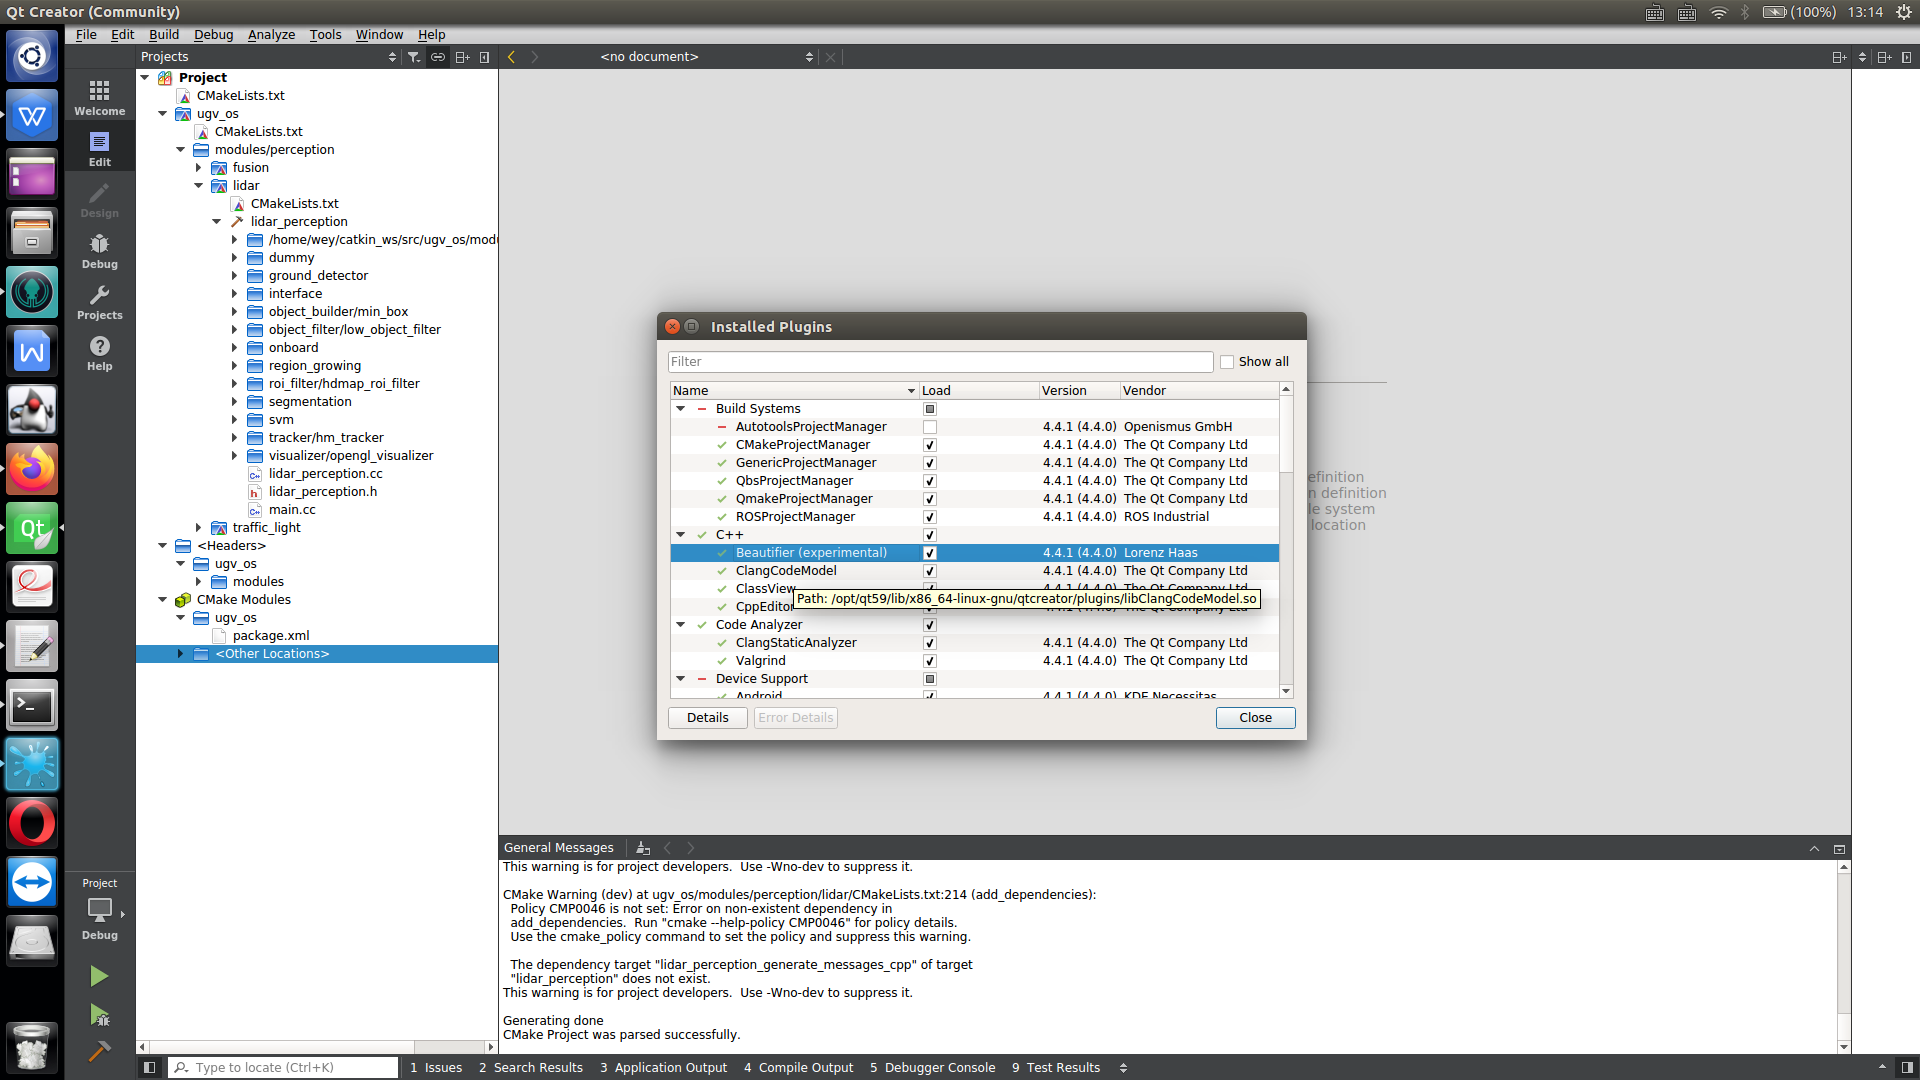Open the Help mode icon

pos(99,353)
